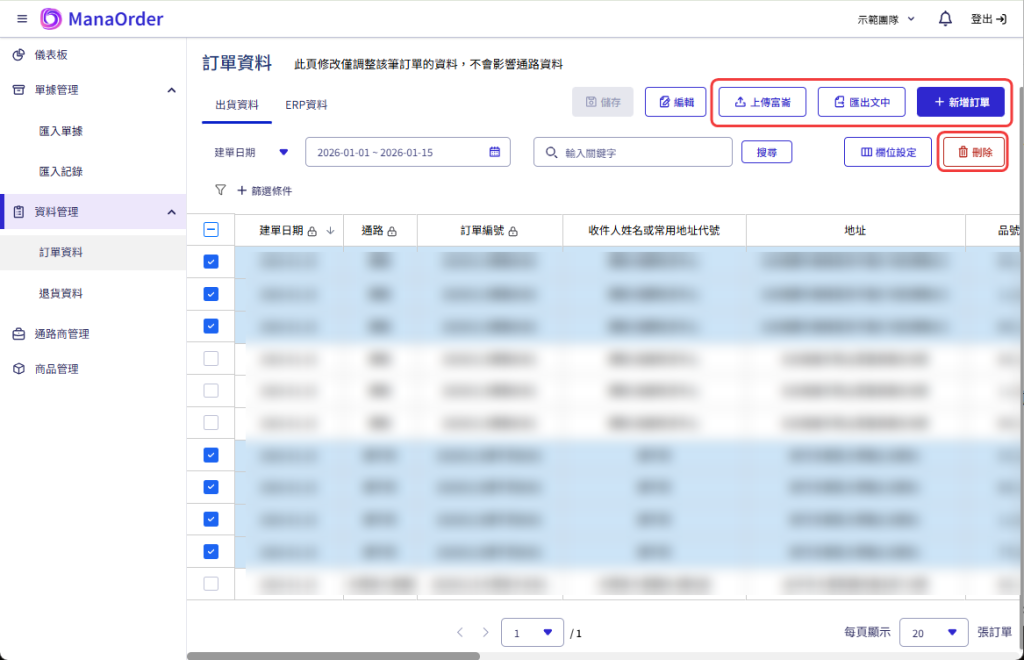Click the sort arrow beside 建單日期 header
1024x660 pixels.
point(330,231)
